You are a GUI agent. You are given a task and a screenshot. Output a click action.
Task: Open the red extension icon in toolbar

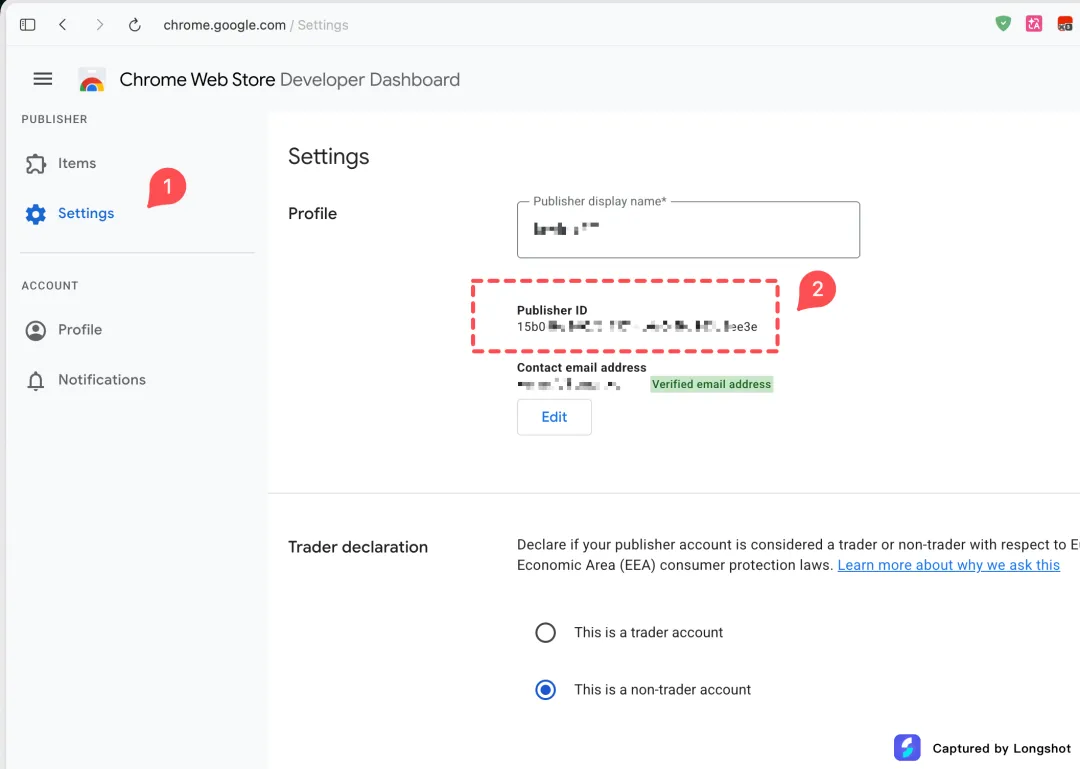pos(1065,24)
